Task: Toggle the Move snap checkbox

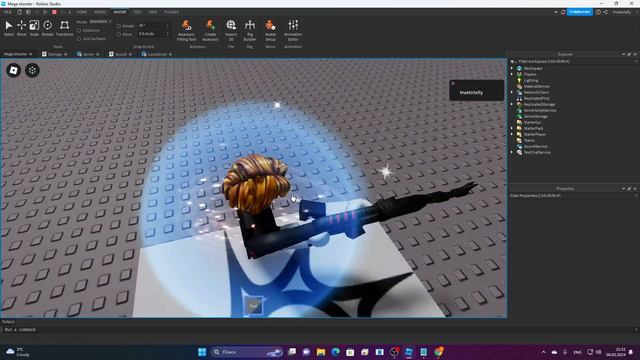Action: tap(119, 34)
